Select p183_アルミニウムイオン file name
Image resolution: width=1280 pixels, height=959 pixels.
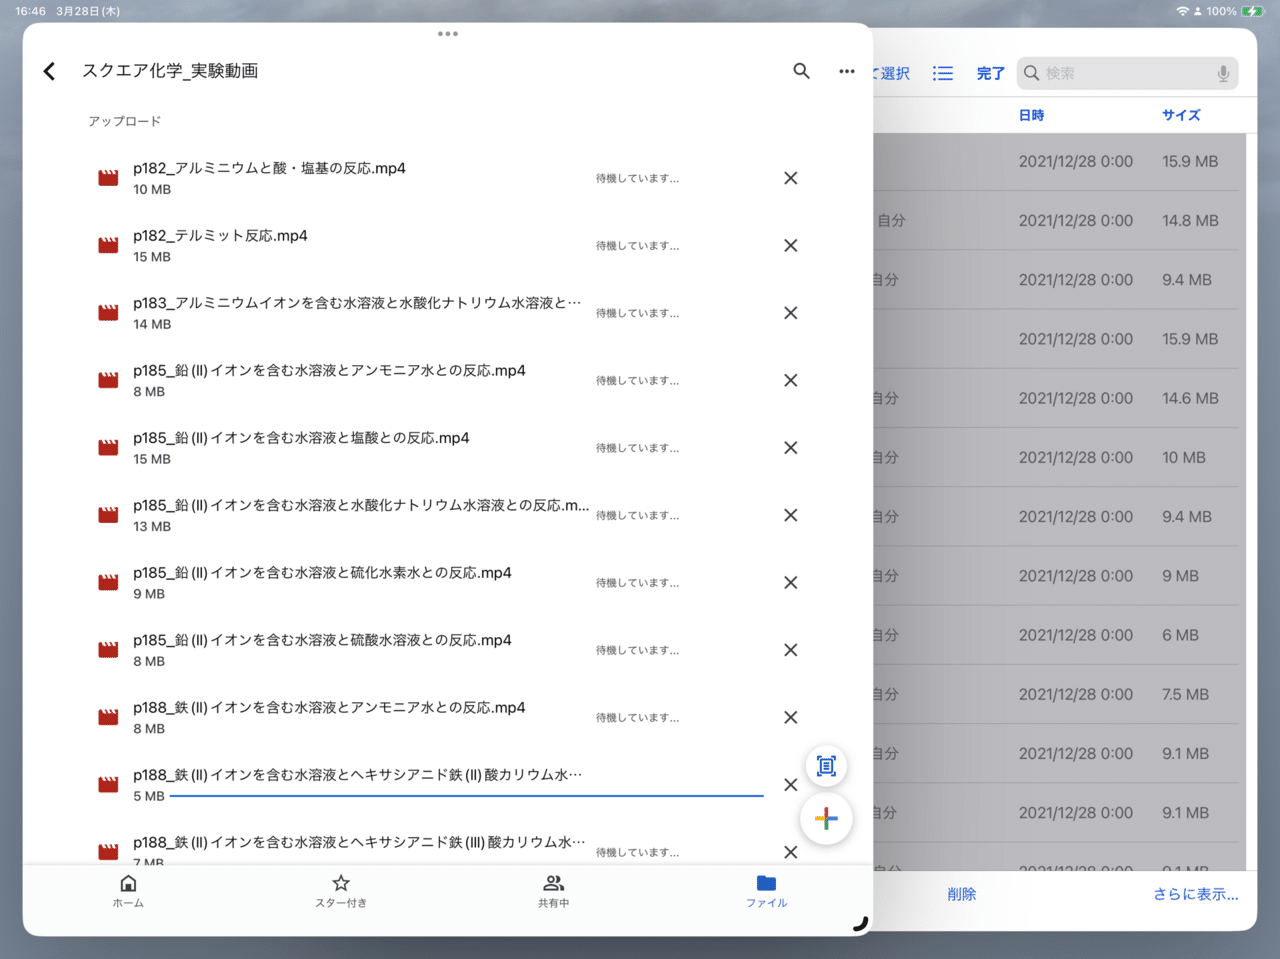pos(357,303)
